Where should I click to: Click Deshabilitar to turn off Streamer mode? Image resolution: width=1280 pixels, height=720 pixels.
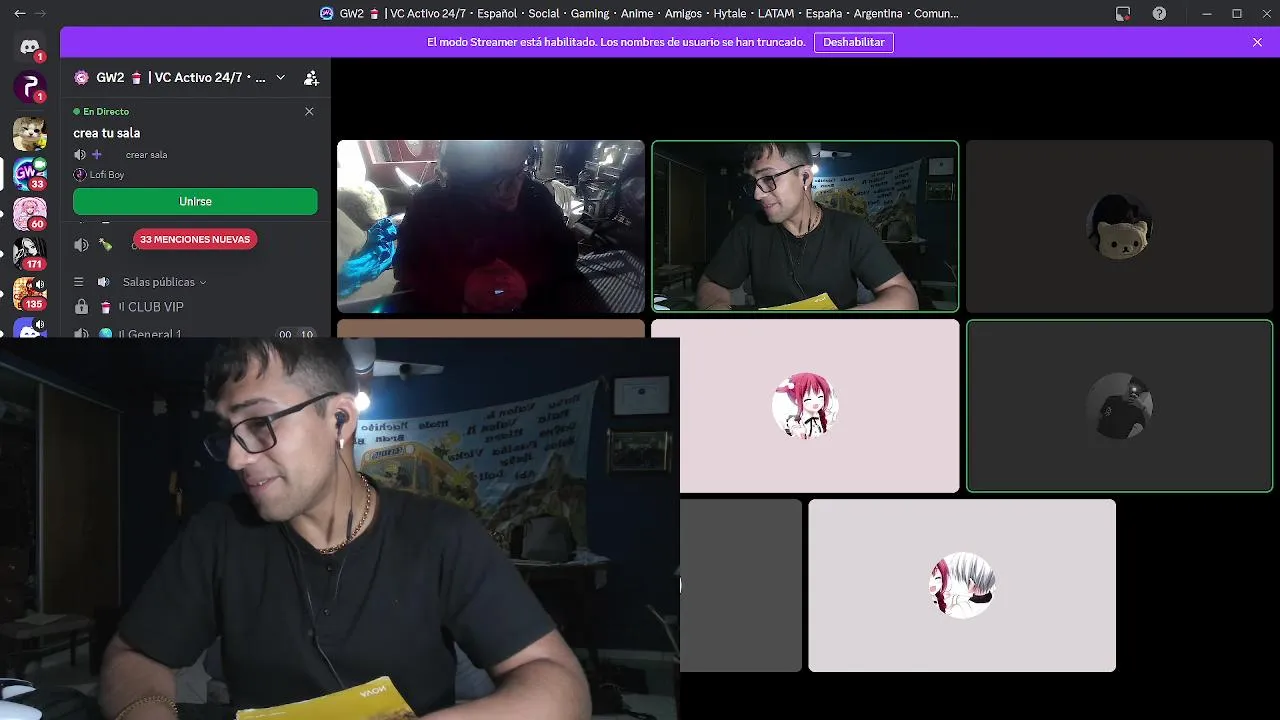point(854,42)
